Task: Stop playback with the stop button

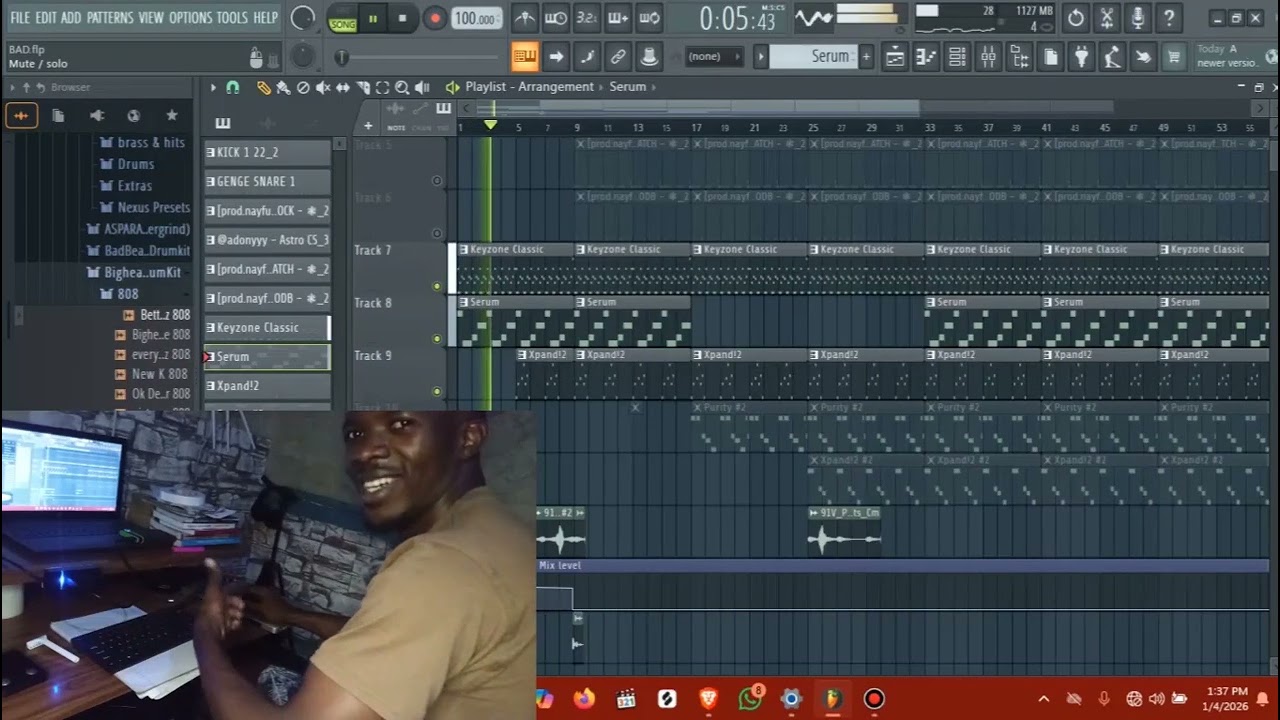Action: pyautogui.click(x=402, y=18)
